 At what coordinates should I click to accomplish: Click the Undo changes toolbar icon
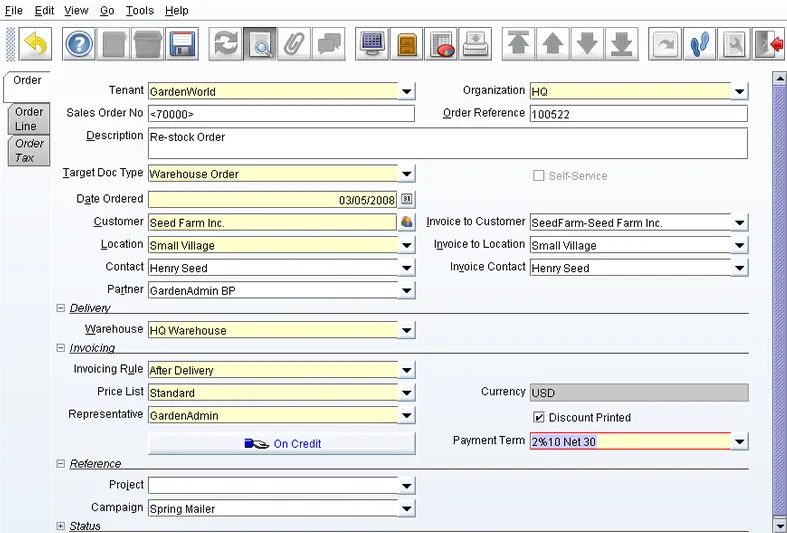point(35,44)
